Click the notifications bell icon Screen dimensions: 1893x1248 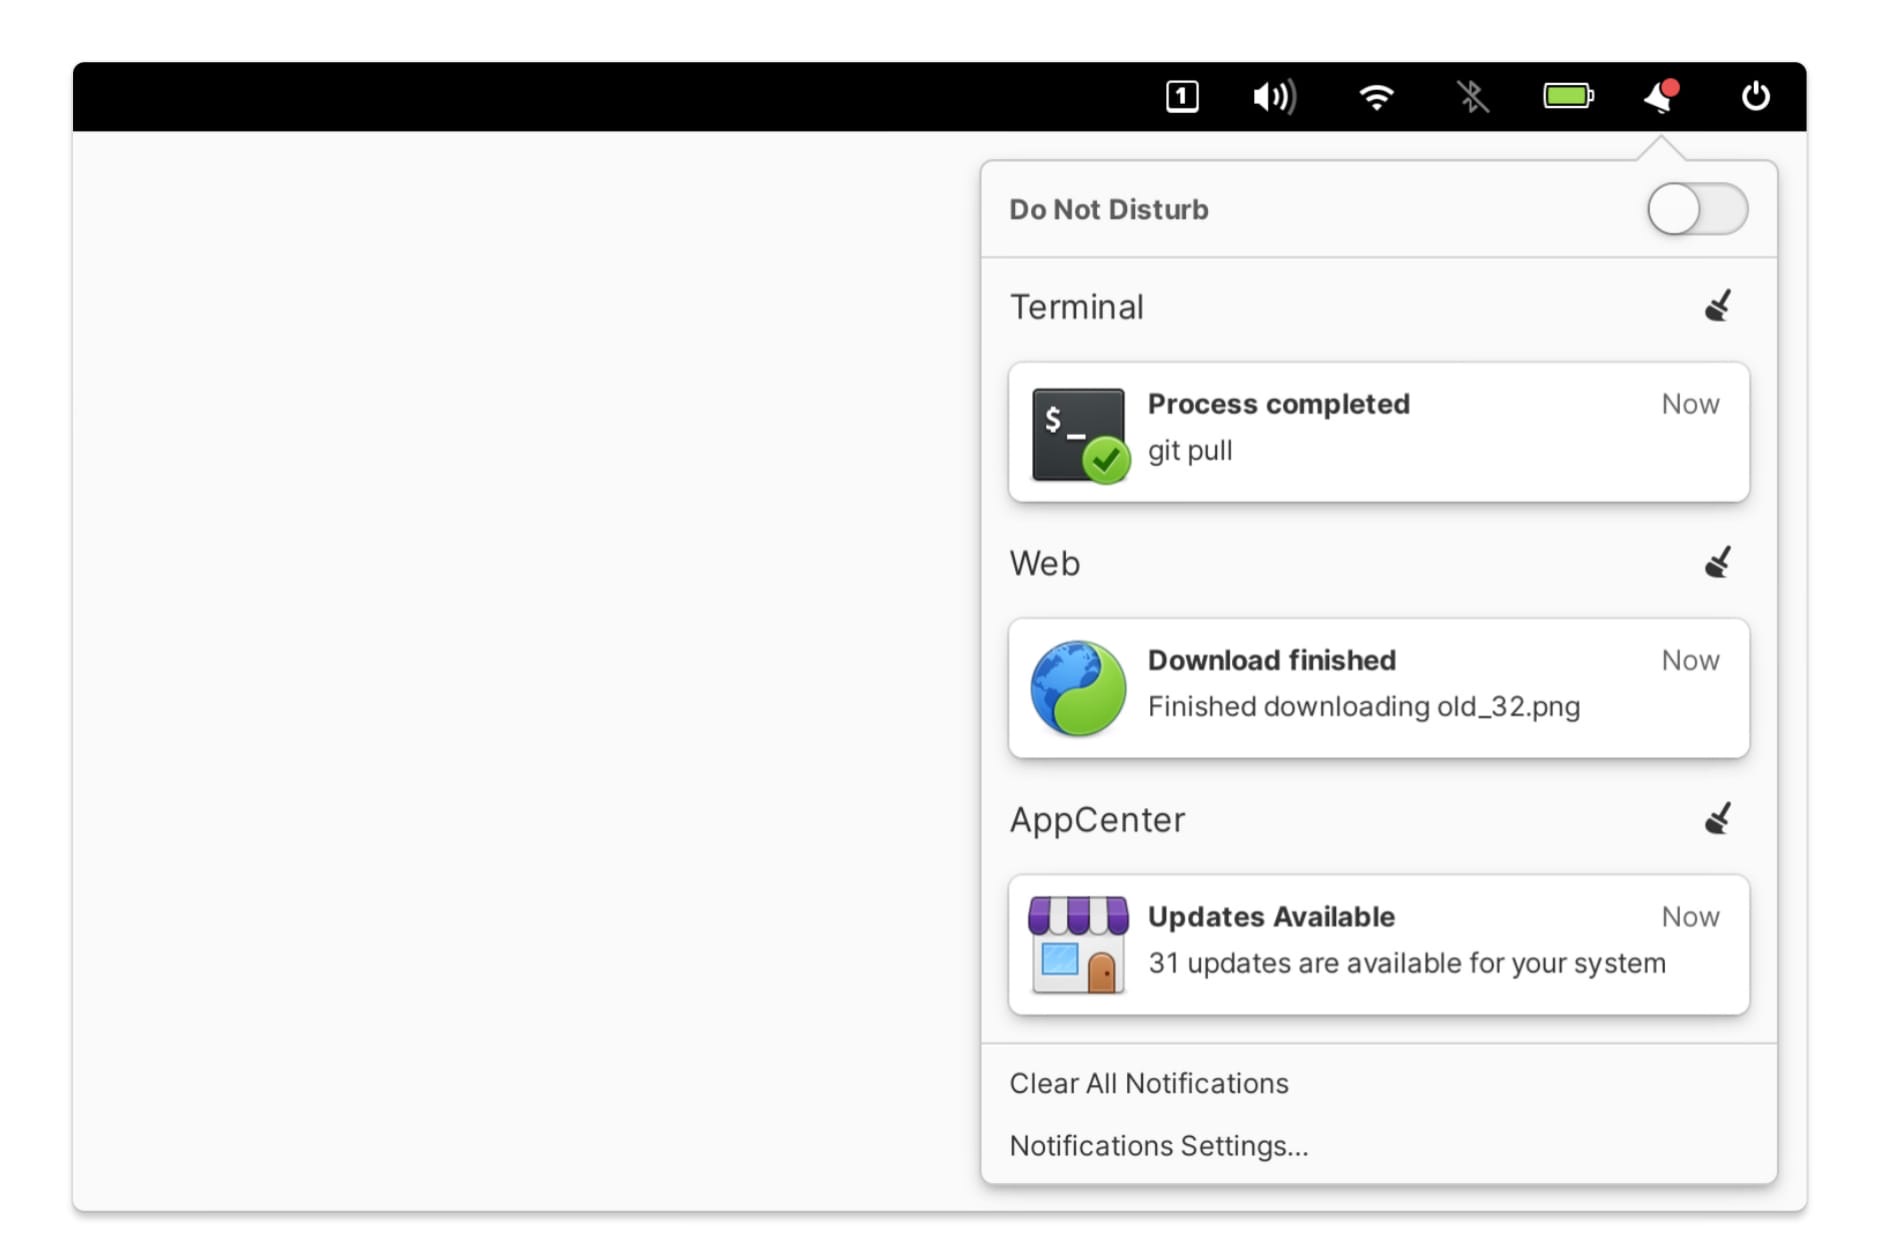[x=1660, y=97]
